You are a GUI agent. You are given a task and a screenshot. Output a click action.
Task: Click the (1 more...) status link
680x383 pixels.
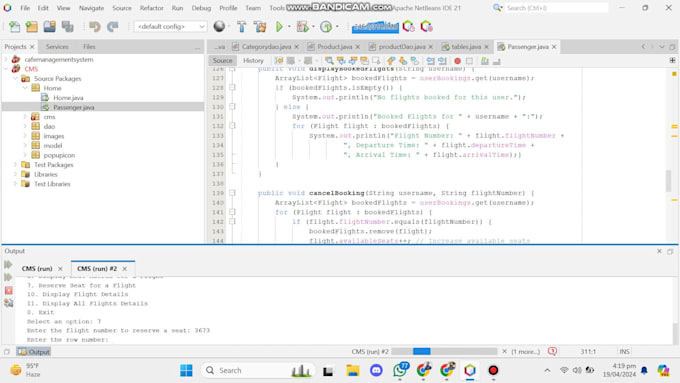(526, 351)
